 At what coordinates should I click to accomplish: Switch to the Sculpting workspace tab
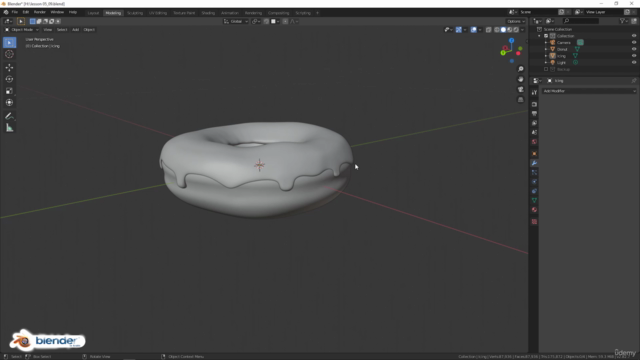135,13
